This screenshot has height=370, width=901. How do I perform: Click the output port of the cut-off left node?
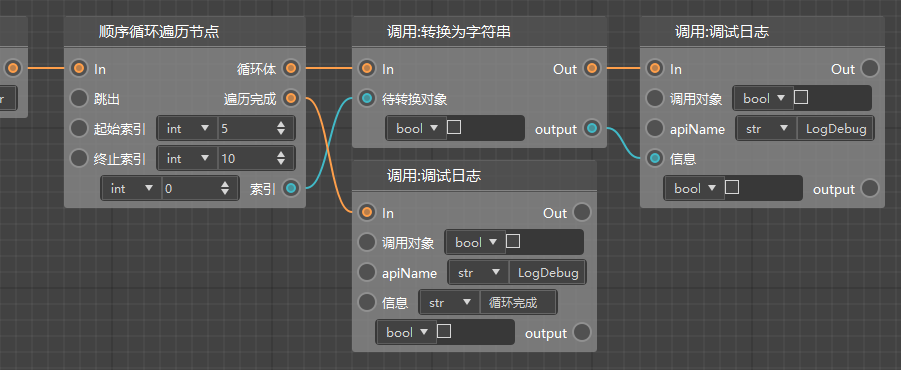point(13,69)
